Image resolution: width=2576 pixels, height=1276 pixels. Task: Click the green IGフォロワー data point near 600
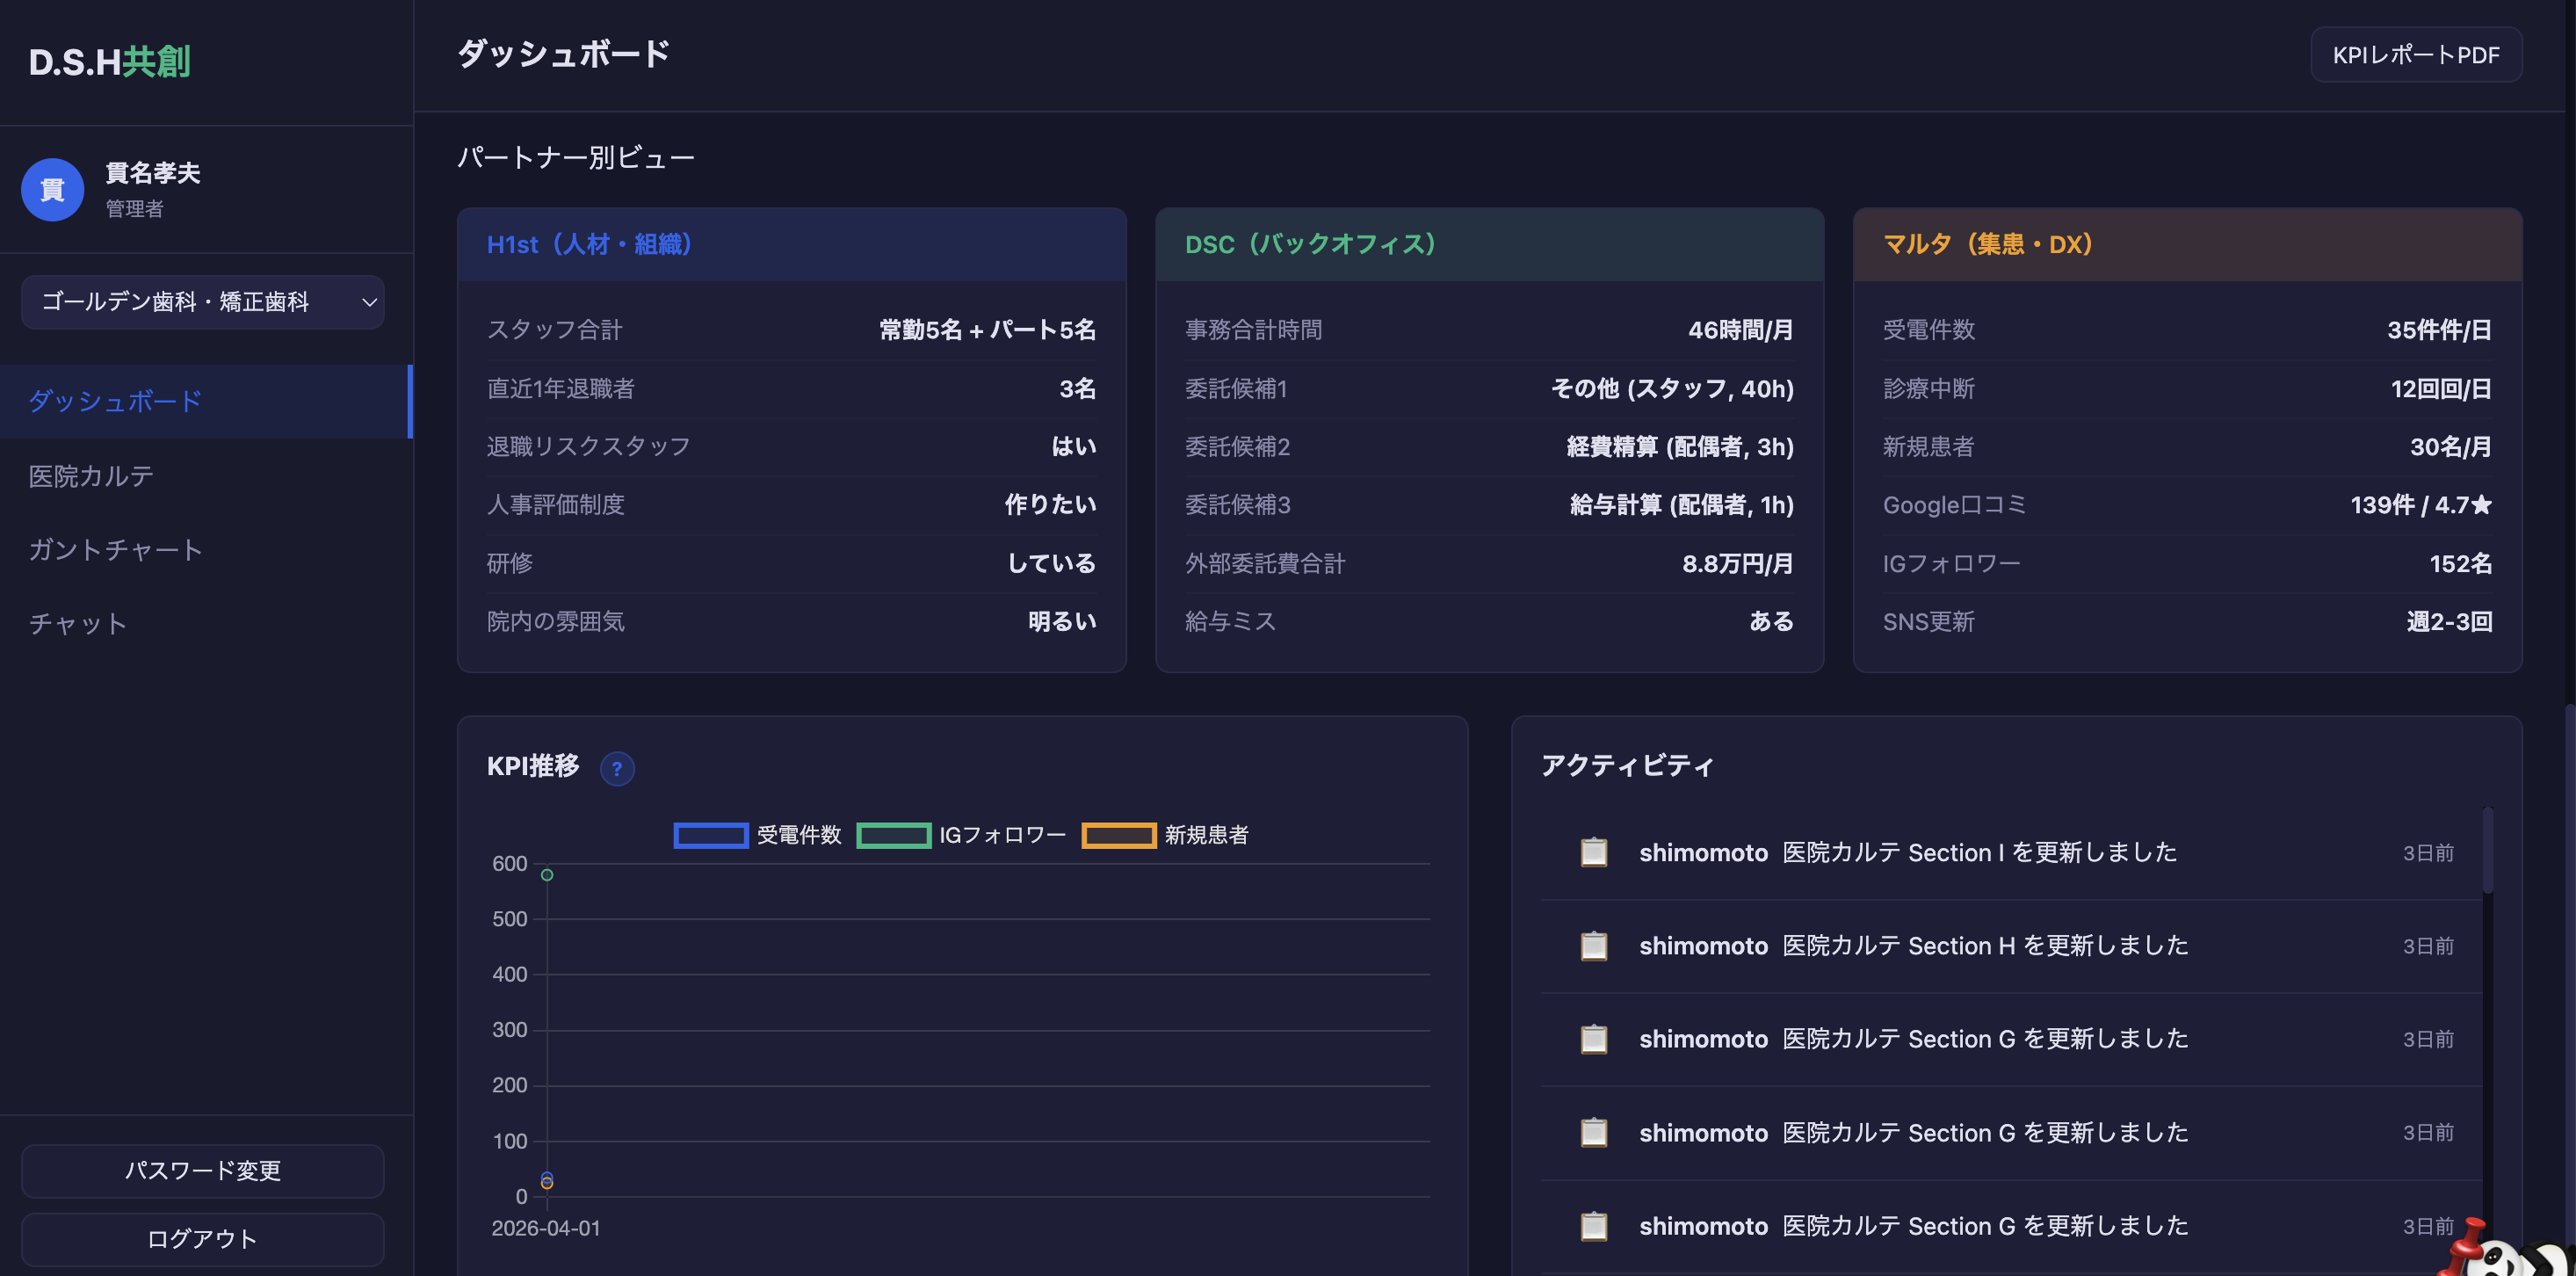[547, 875]
